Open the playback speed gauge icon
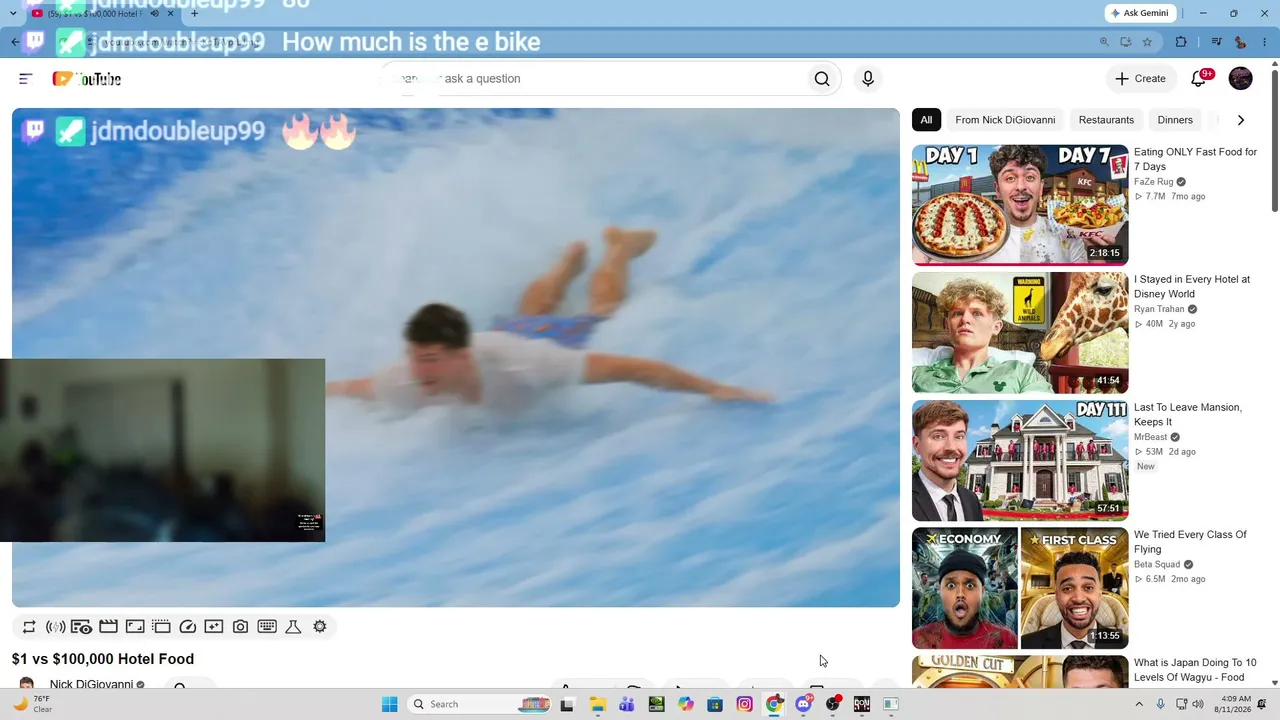1280x720 pixels. pyautogui.click(x=188, y=627)
